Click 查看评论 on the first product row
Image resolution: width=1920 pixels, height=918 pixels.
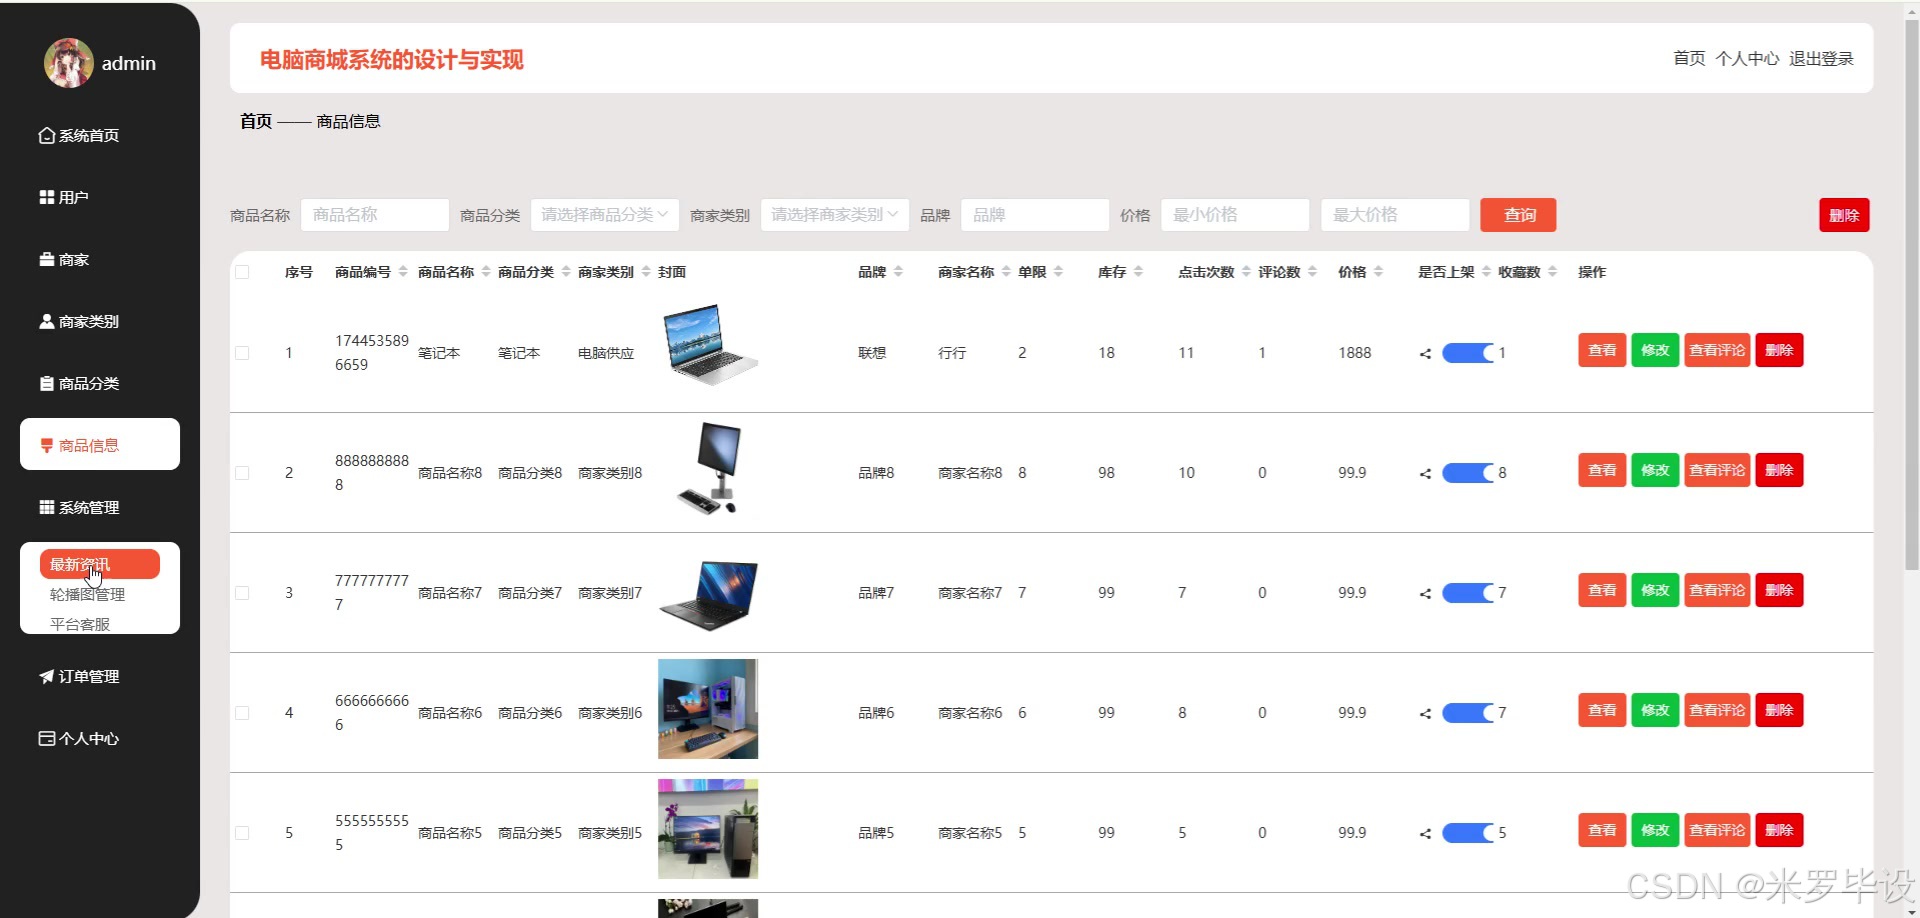1716,350
